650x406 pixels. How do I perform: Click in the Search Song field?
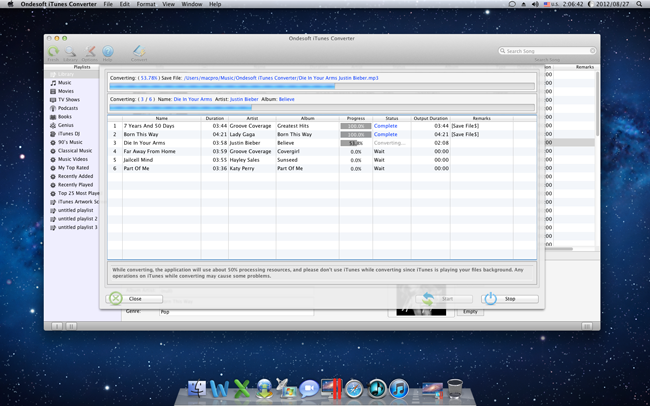[548, 51]
